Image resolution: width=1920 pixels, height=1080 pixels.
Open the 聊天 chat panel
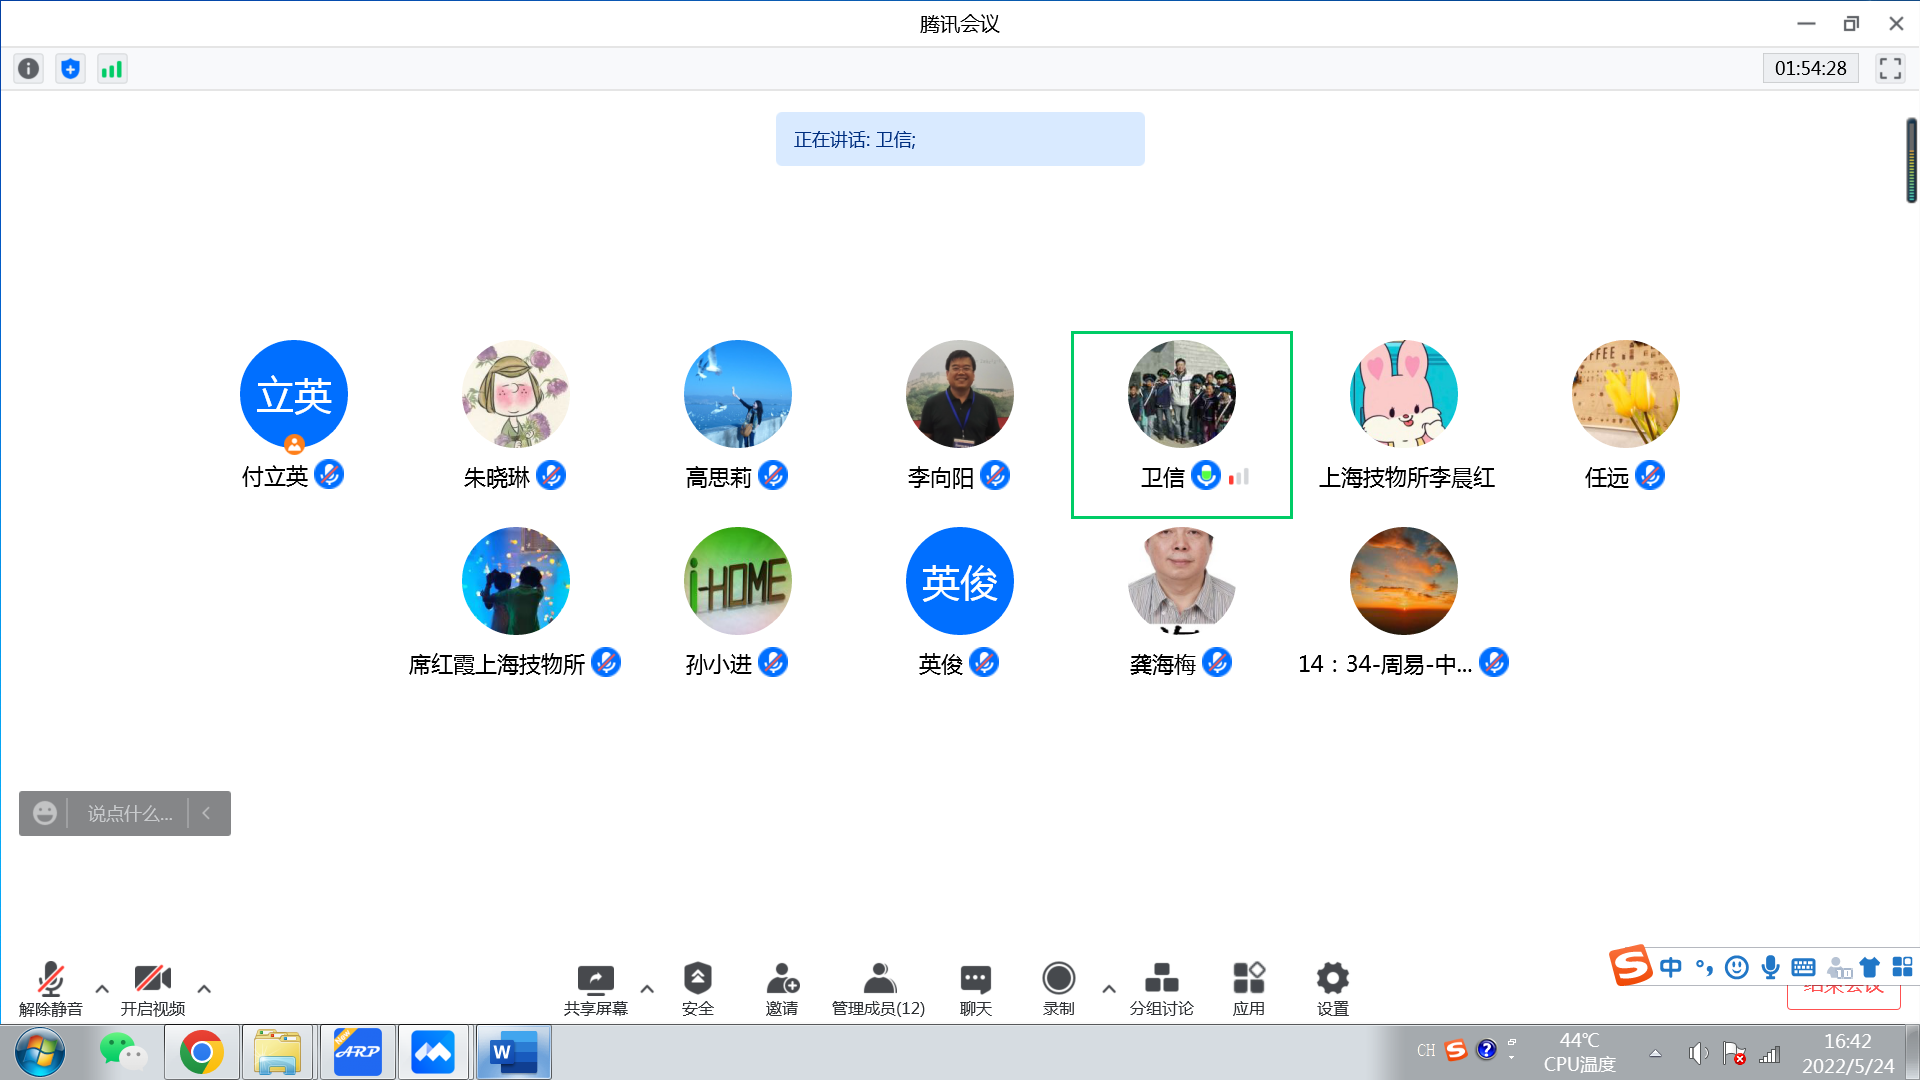point(976,989)
